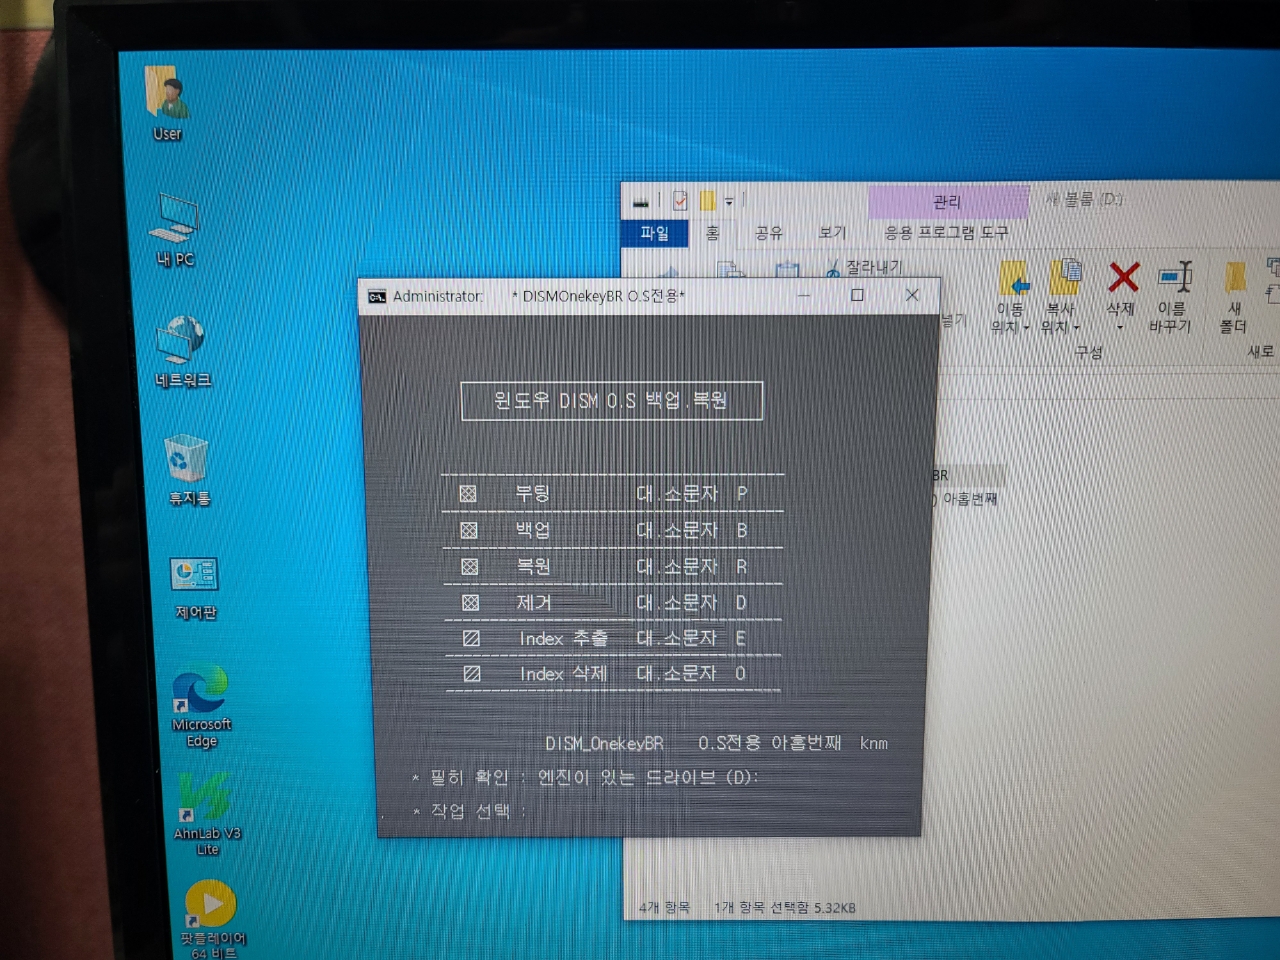Open the 휴지통 recycle bin icon
The width and height of the screenshot is (1280, 960).
point(188,470)
